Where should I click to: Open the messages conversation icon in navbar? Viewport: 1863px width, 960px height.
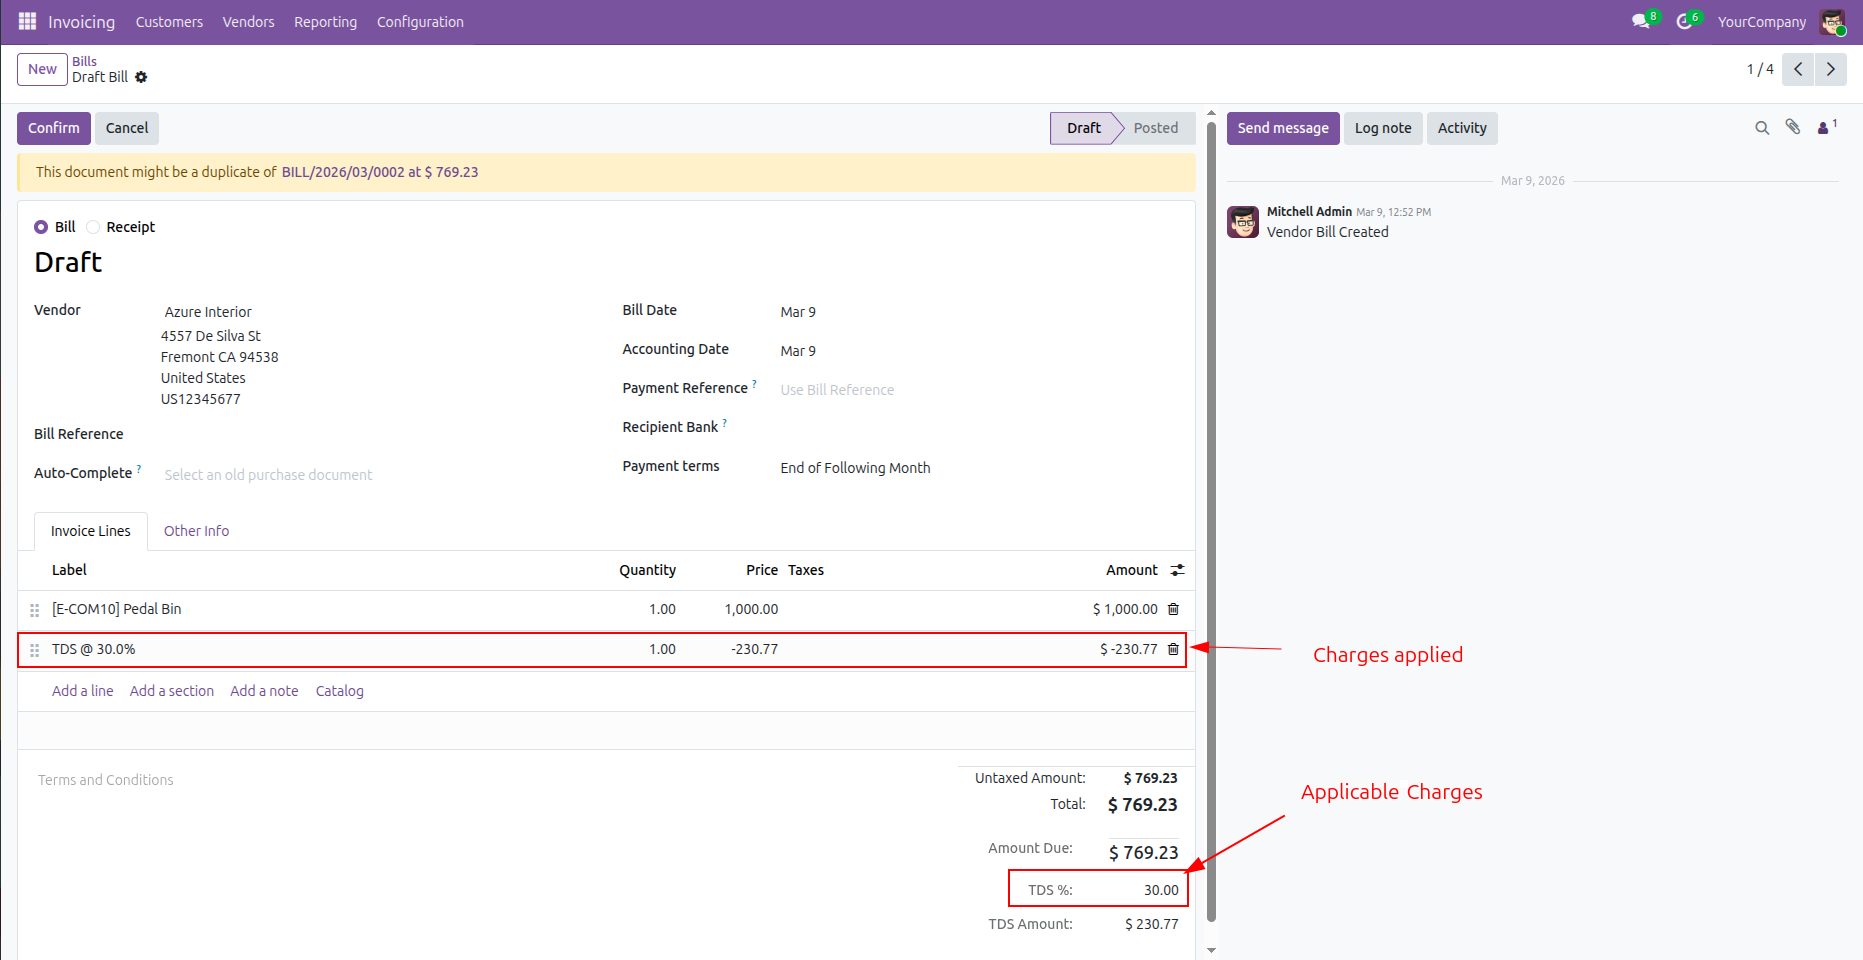[1641, 21]
